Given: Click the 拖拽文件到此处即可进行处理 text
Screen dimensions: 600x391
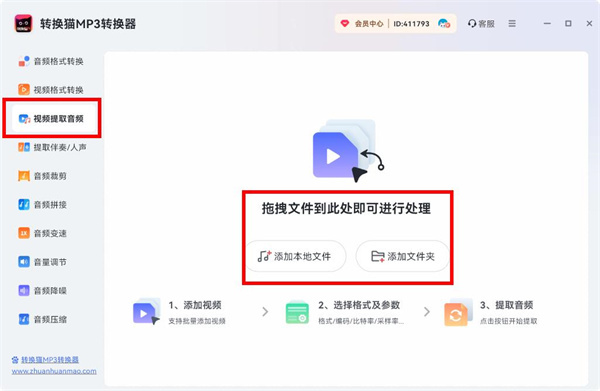Looking at the screenshot, I should [x=346, y=209].
